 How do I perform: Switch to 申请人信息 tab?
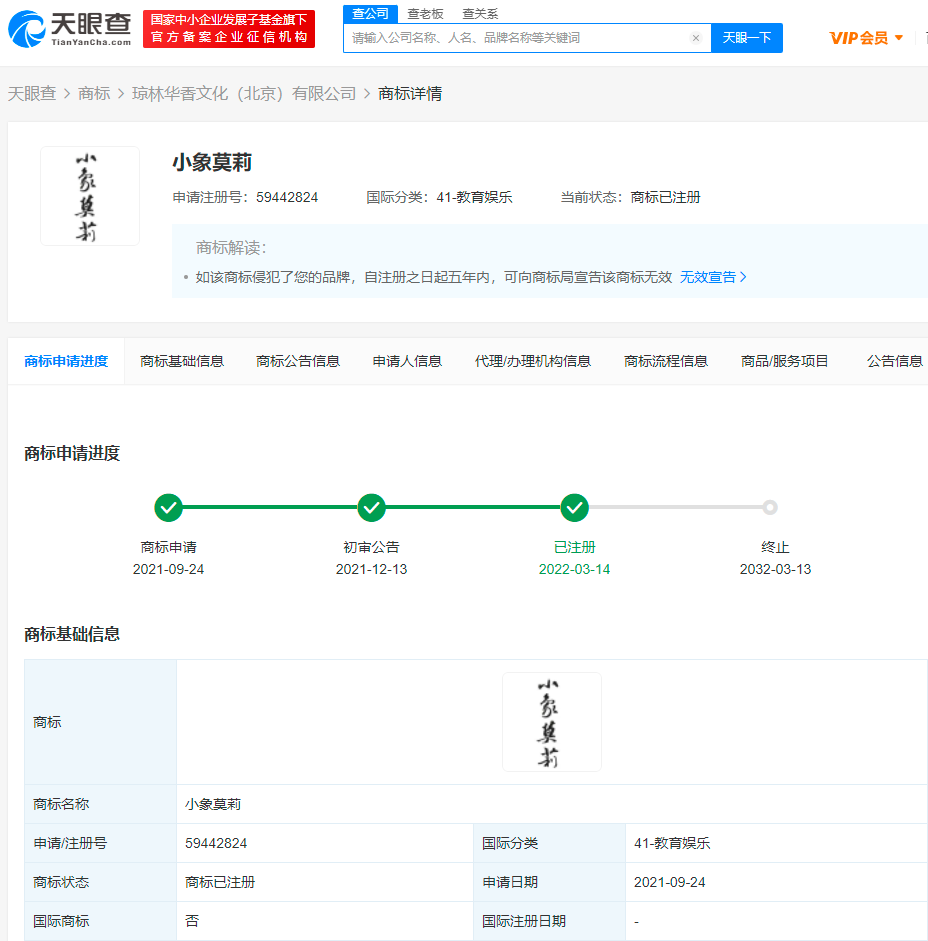407,361
